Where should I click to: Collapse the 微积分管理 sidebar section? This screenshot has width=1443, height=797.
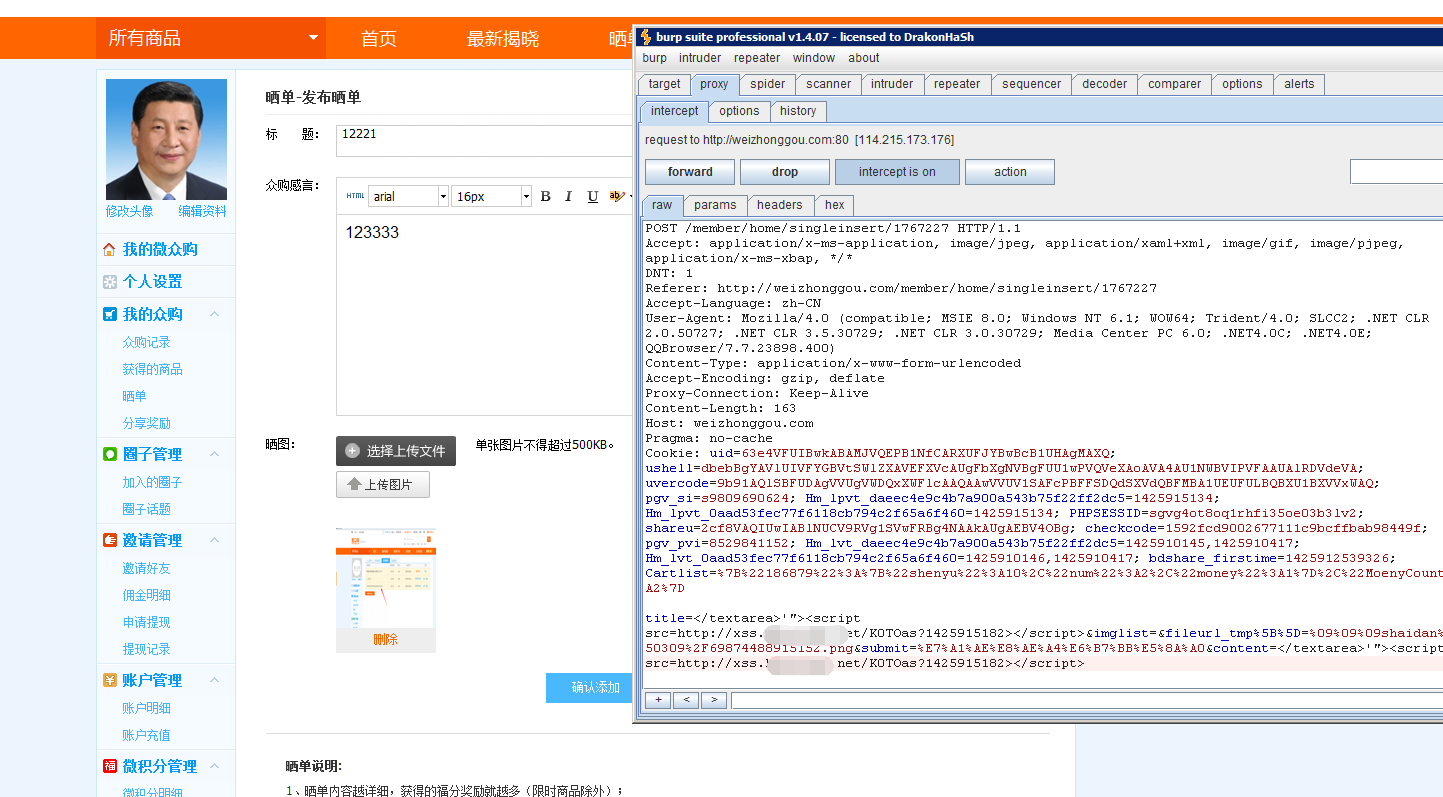point(214,766)
